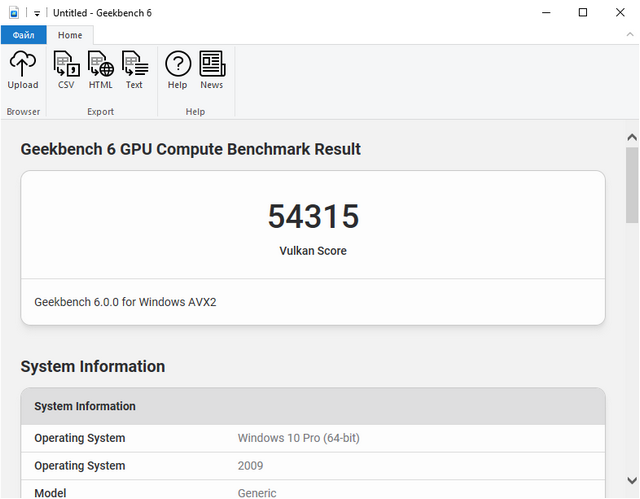Export results as Text
This screenshot has height=499, width=640.
click(x=134, y=70)
